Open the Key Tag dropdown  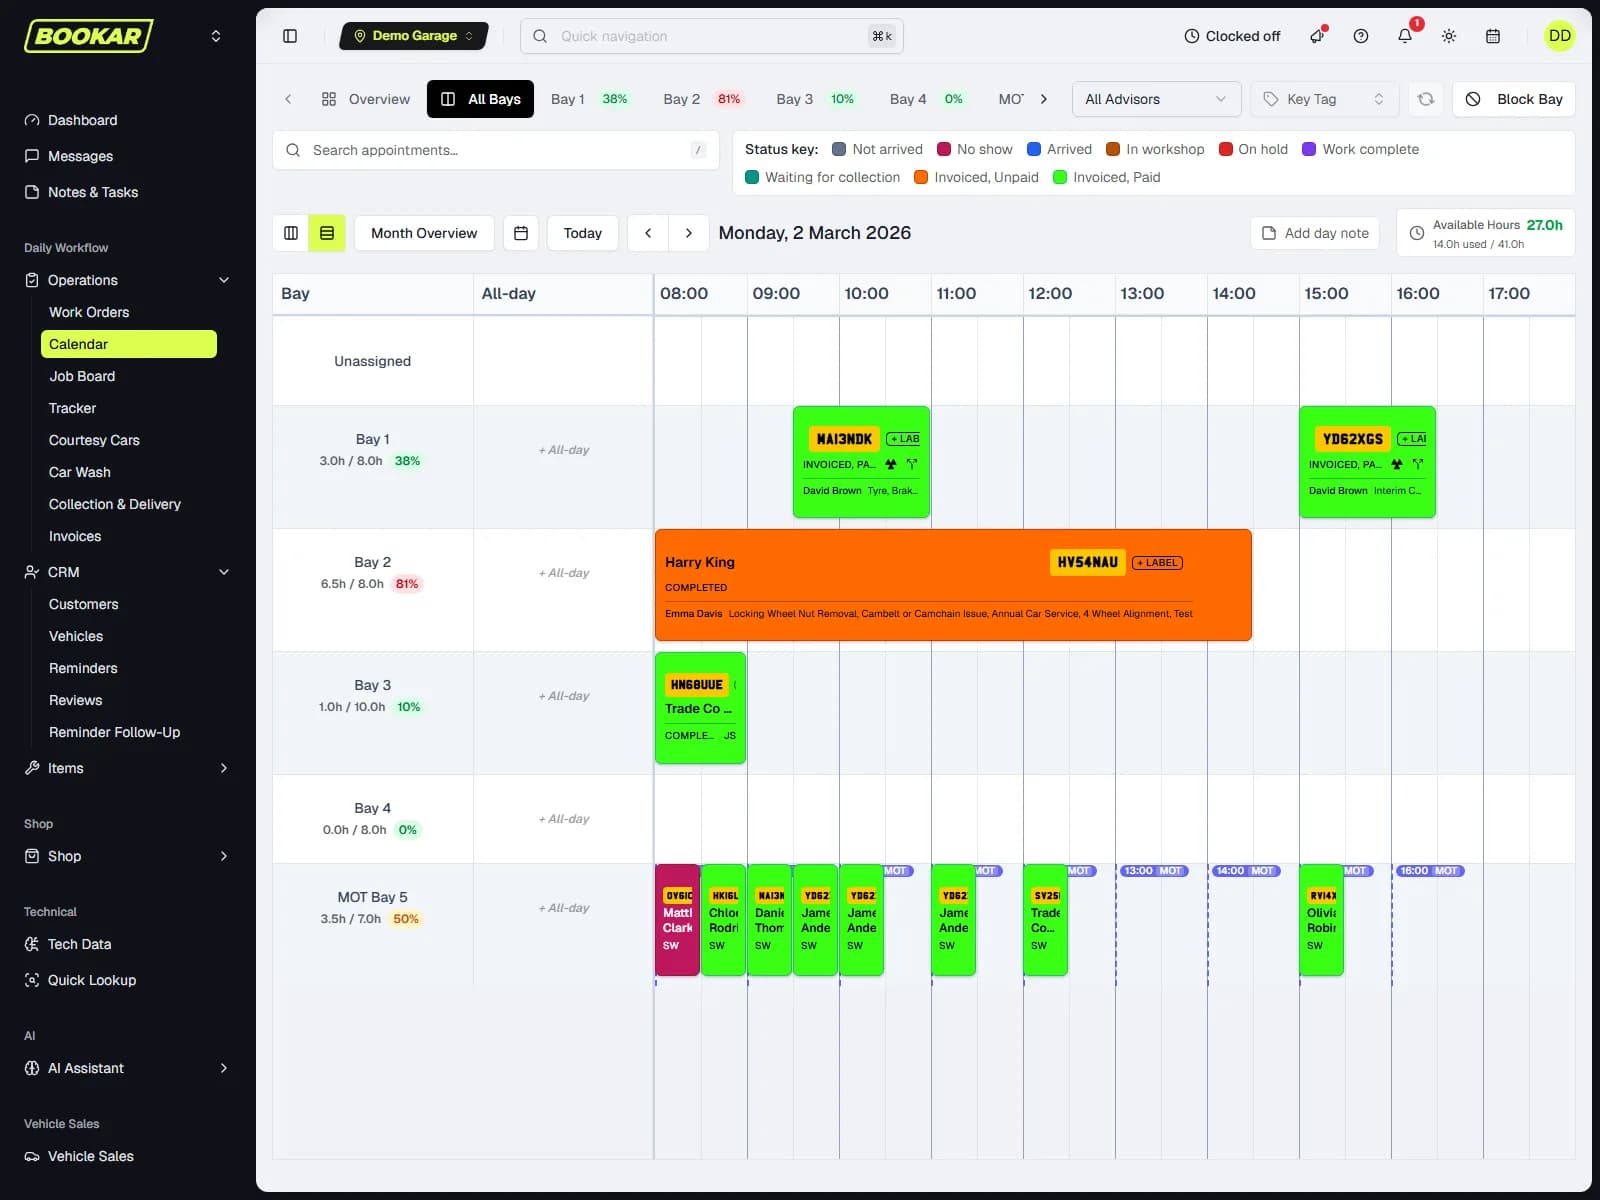1324,99
